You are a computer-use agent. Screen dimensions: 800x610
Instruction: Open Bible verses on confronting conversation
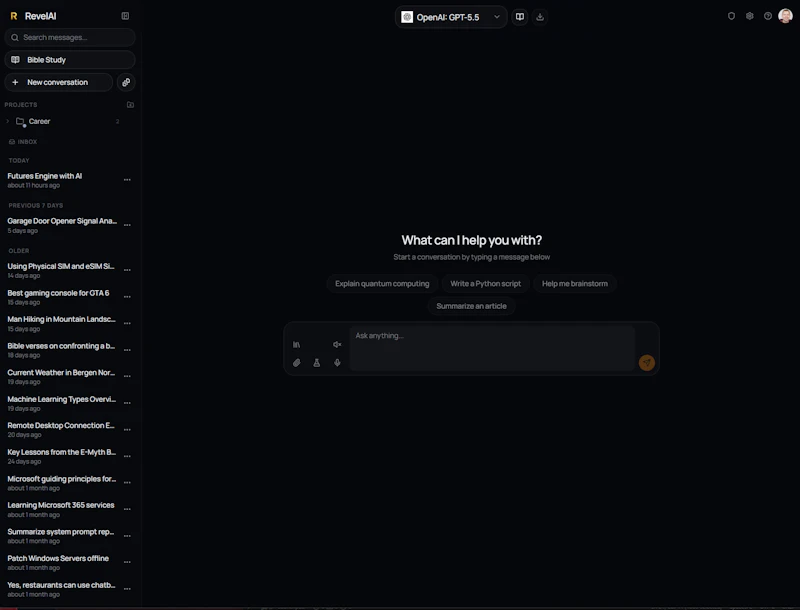(x=62, y=350)
